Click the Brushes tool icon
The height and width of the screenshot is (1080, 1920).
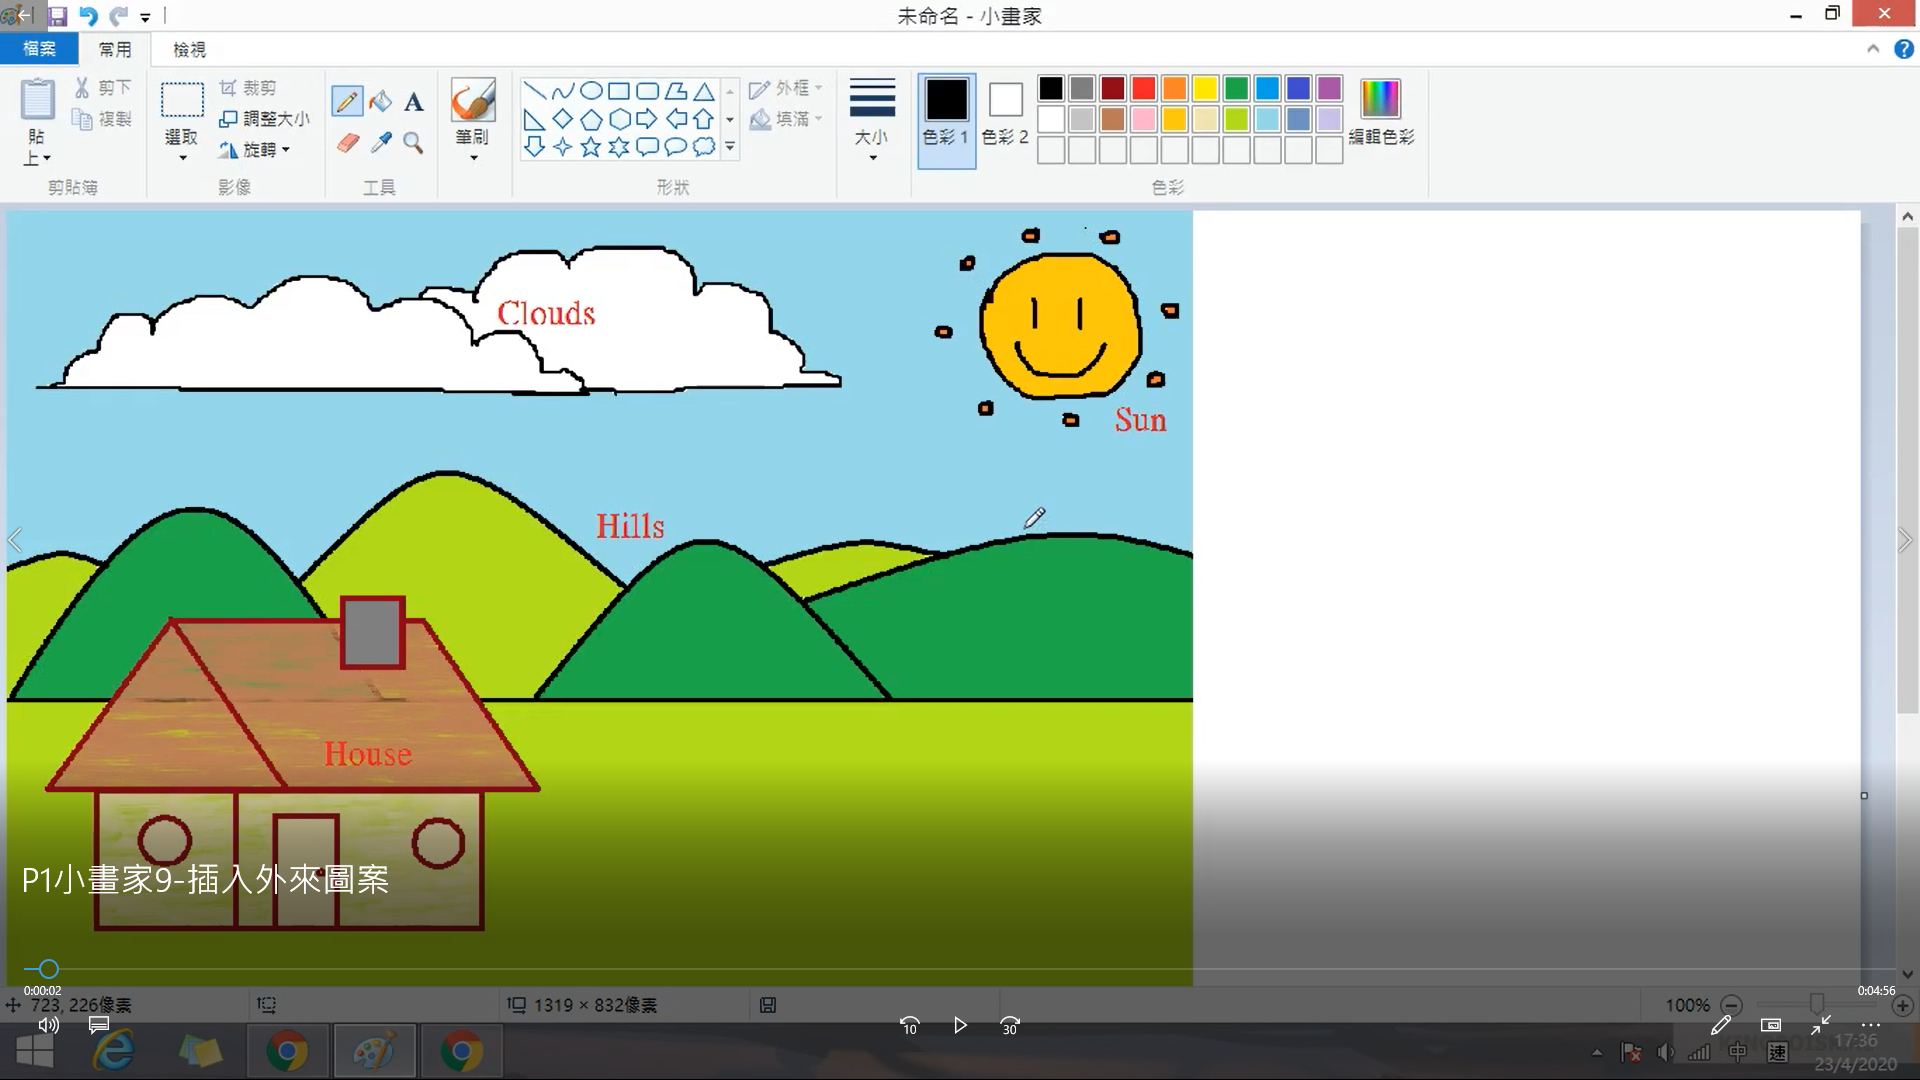coord(472,100)
